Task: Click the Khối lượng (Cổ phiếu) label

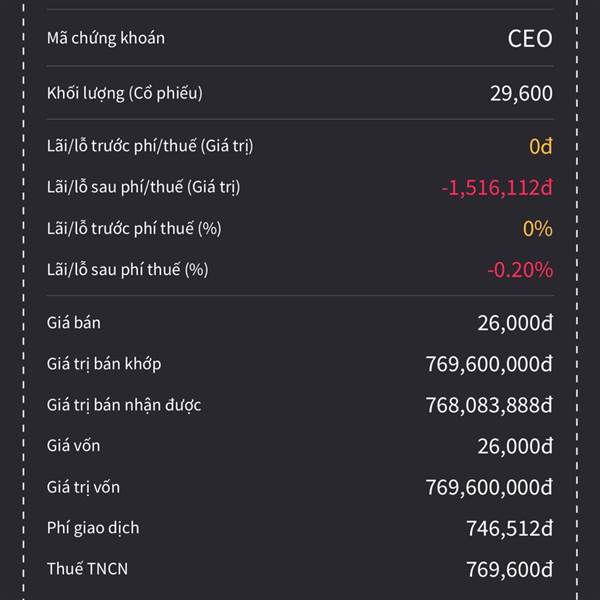Action: (x=125, y=94)
